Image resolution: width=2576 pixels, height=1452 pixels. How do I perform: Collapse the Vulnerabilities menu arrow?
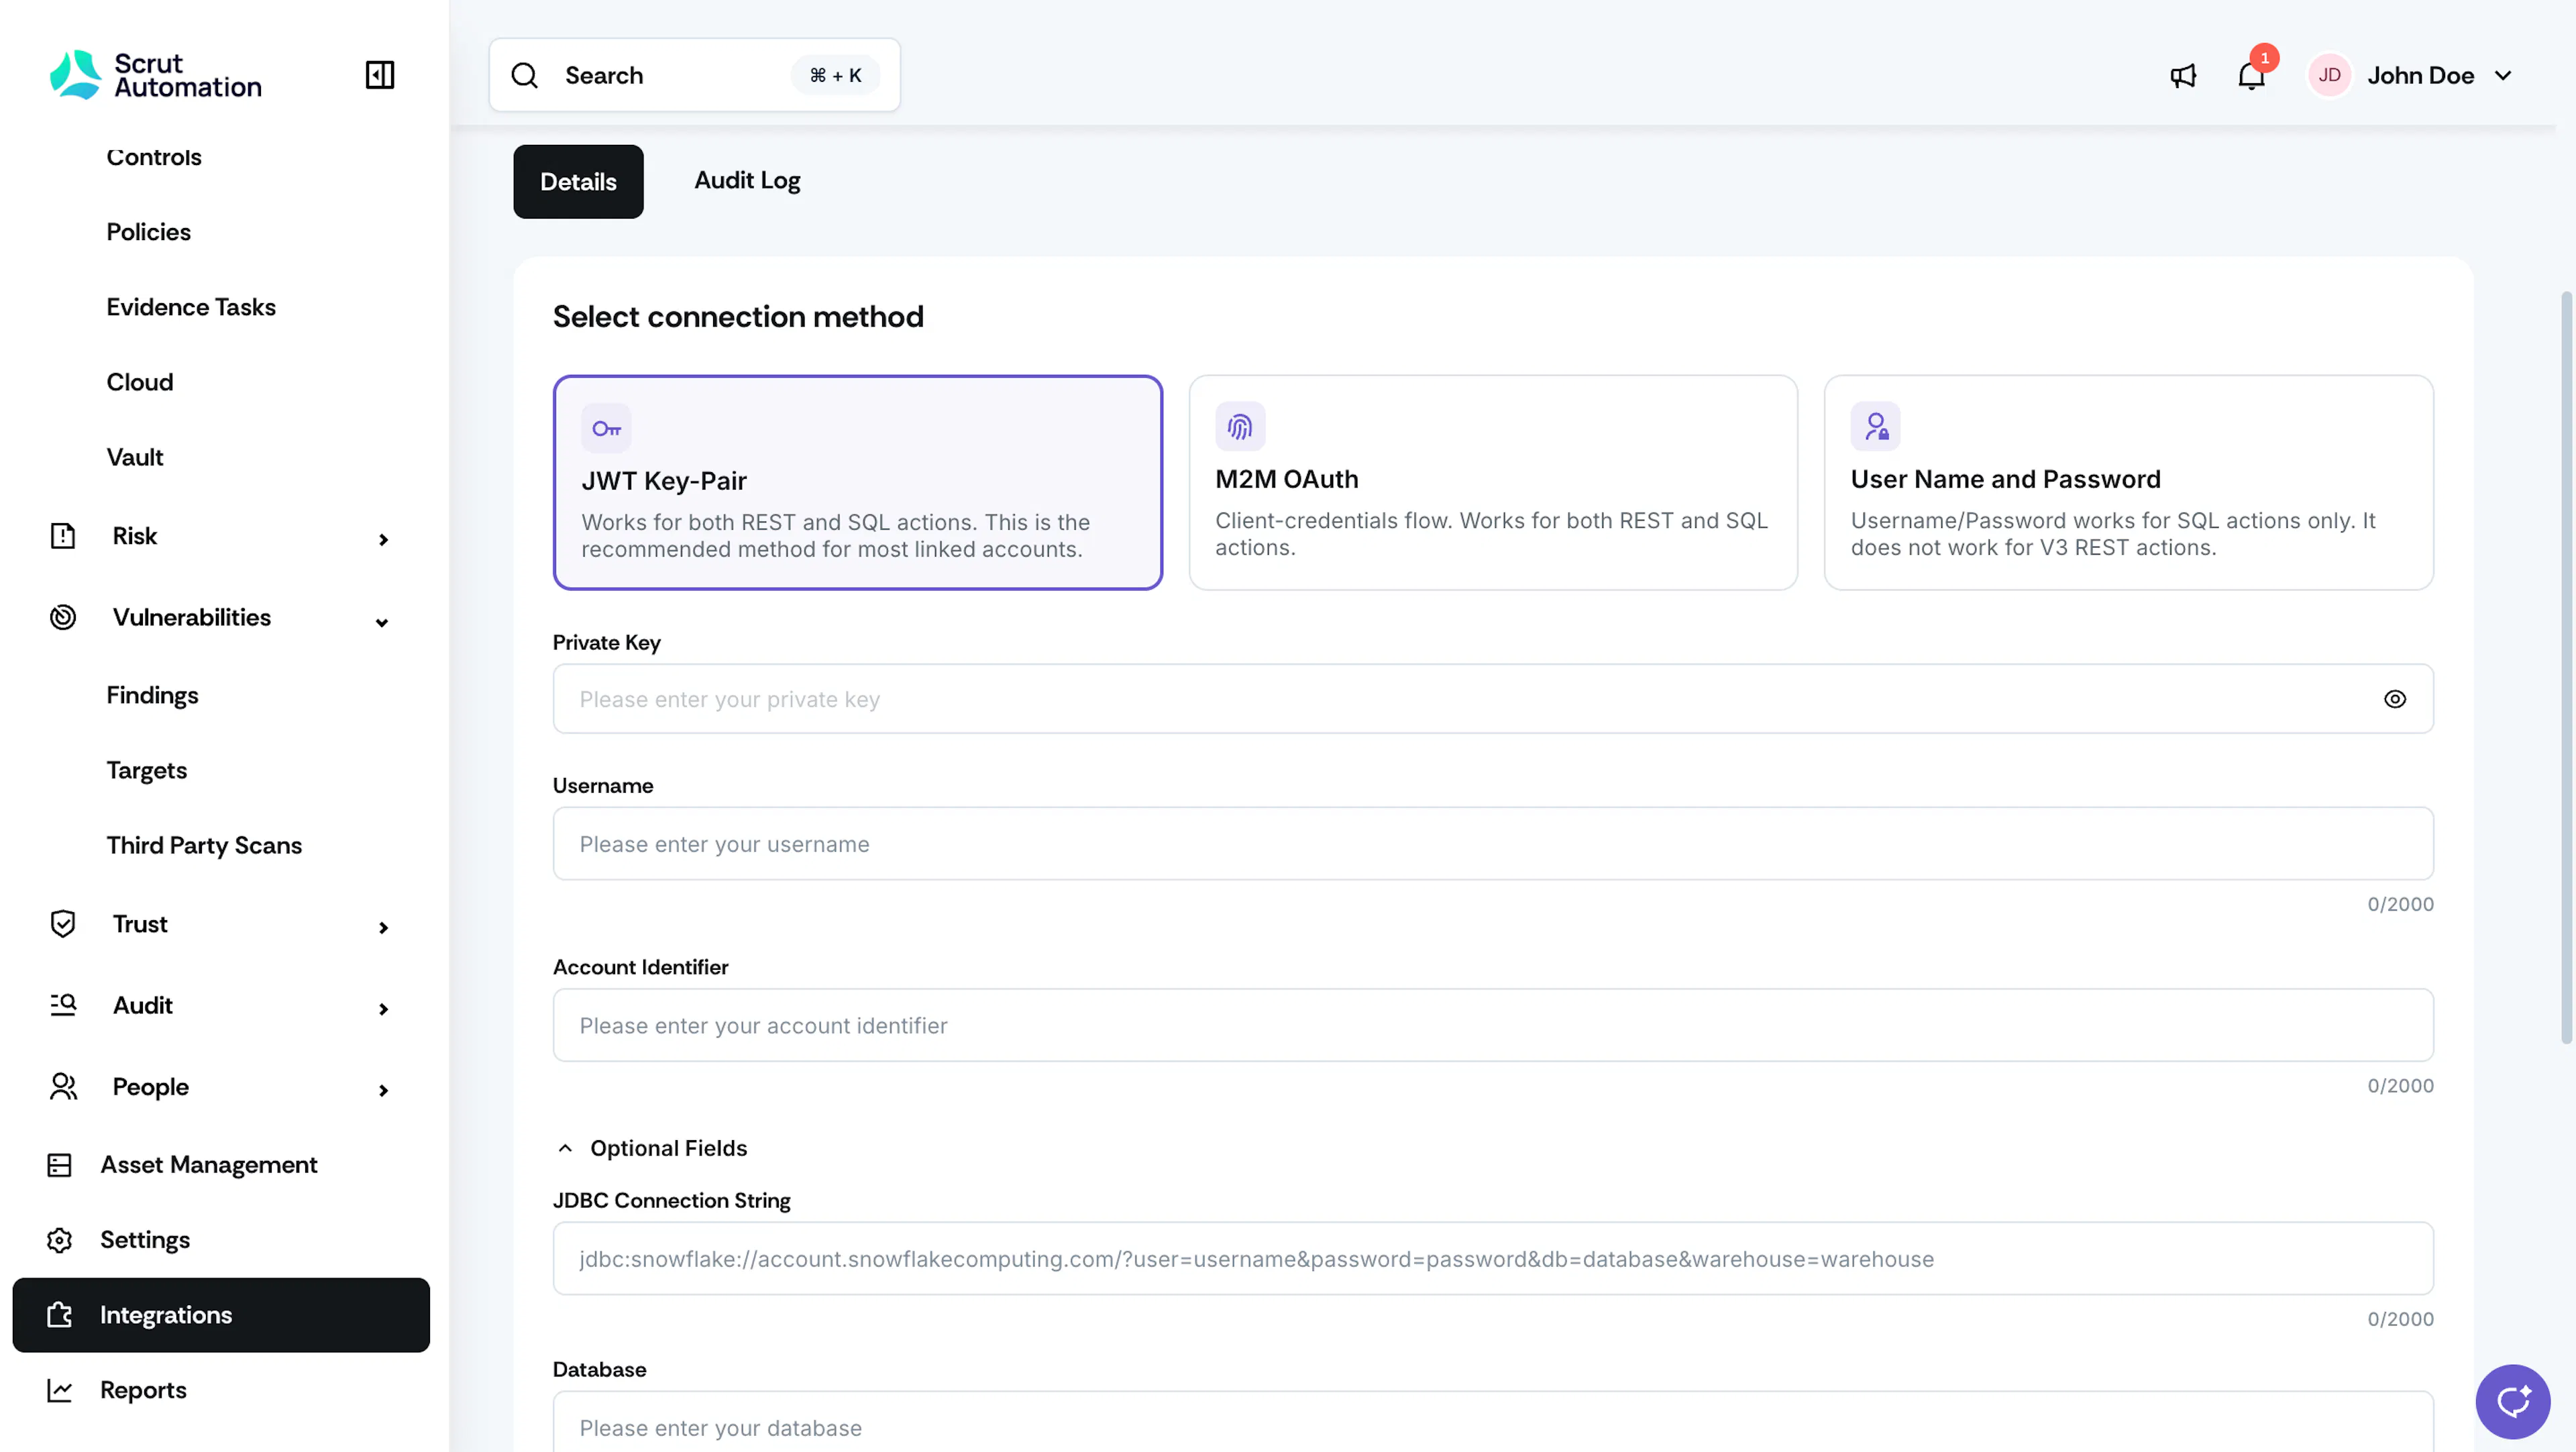(x=382, y=622)
